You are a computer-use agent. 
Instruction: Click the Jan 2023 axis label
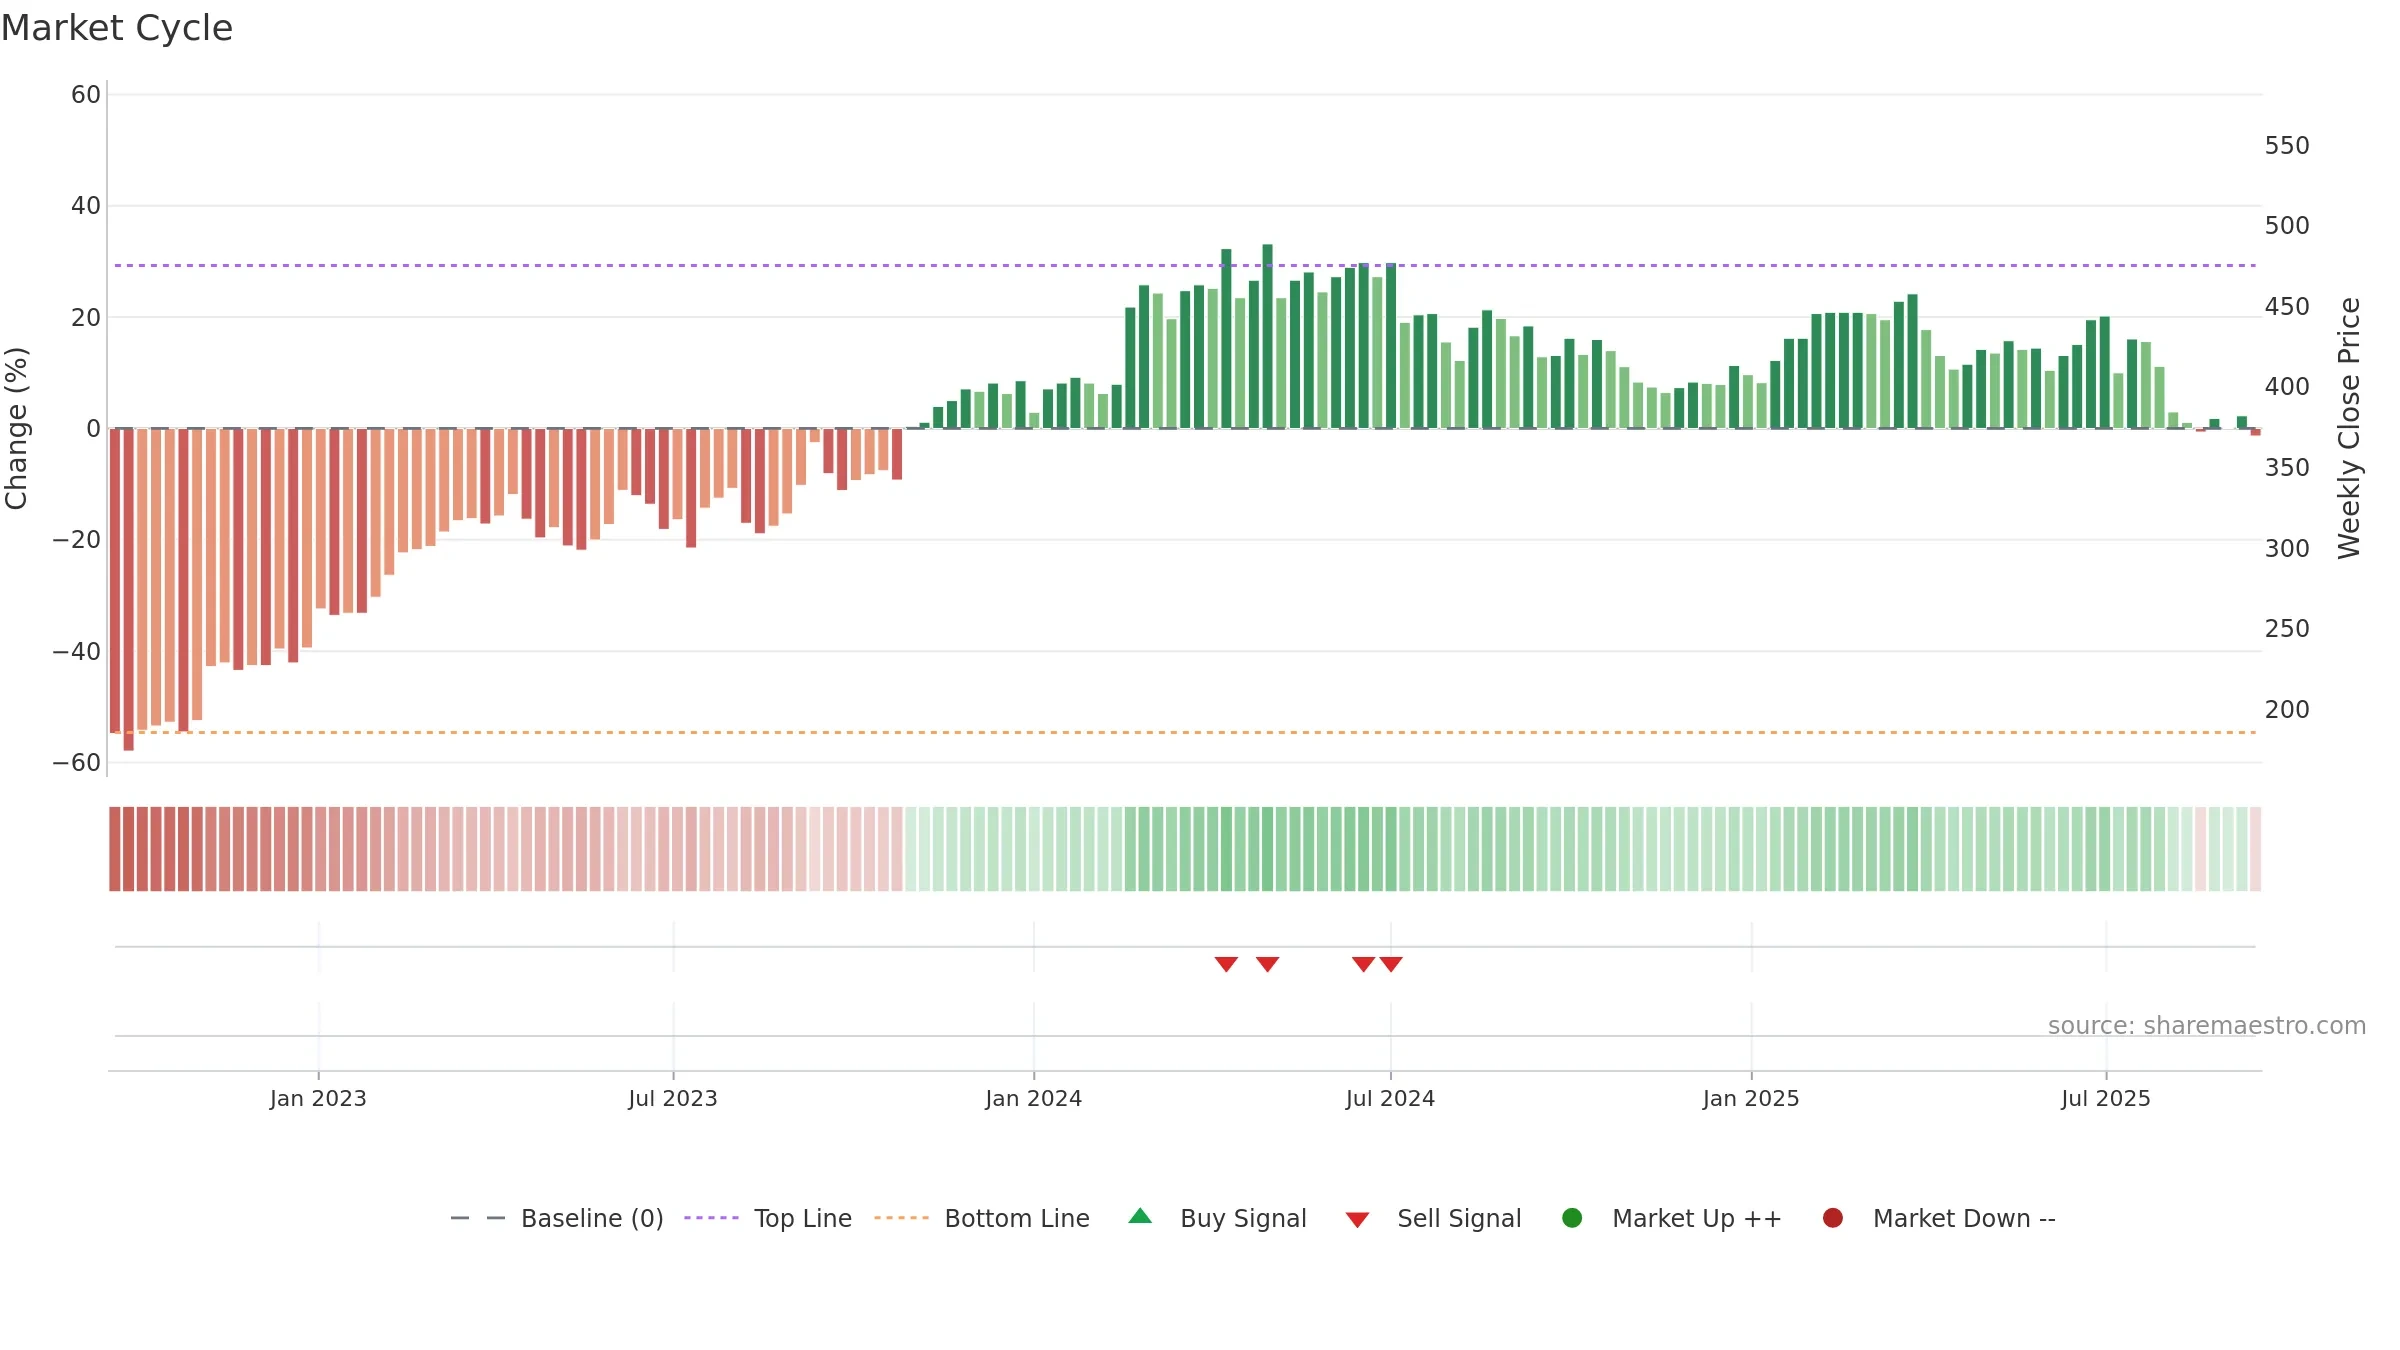coord(318,1098)
